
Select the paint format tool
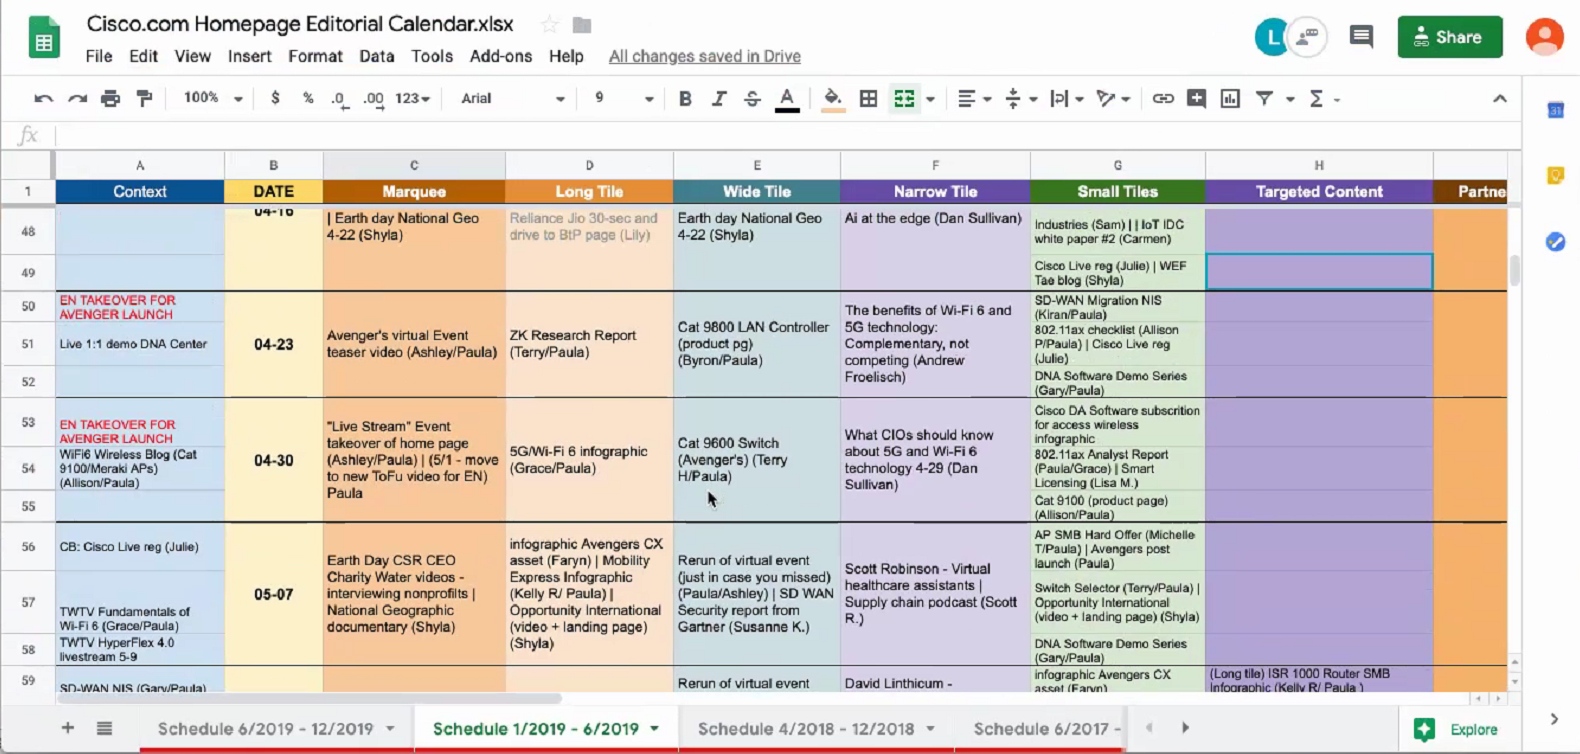coord(145,98)
